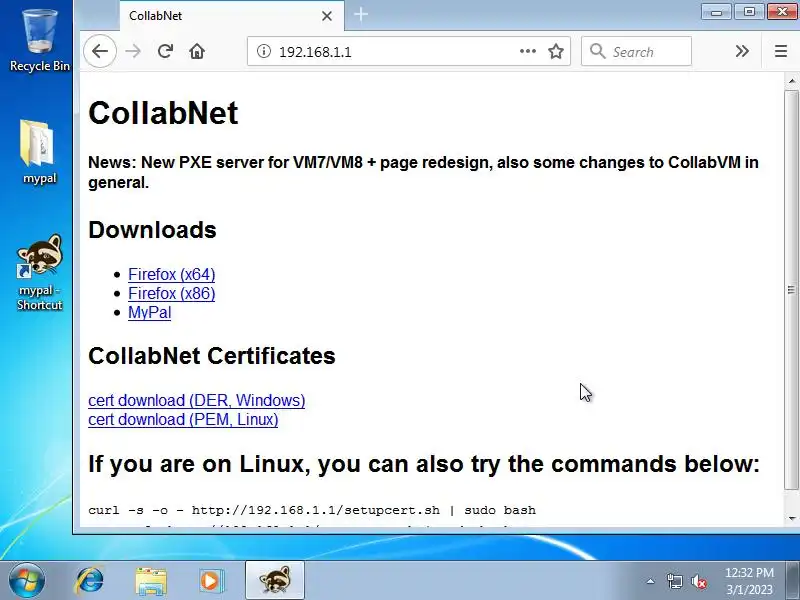Maximize the browser window

tap(749, 12)
